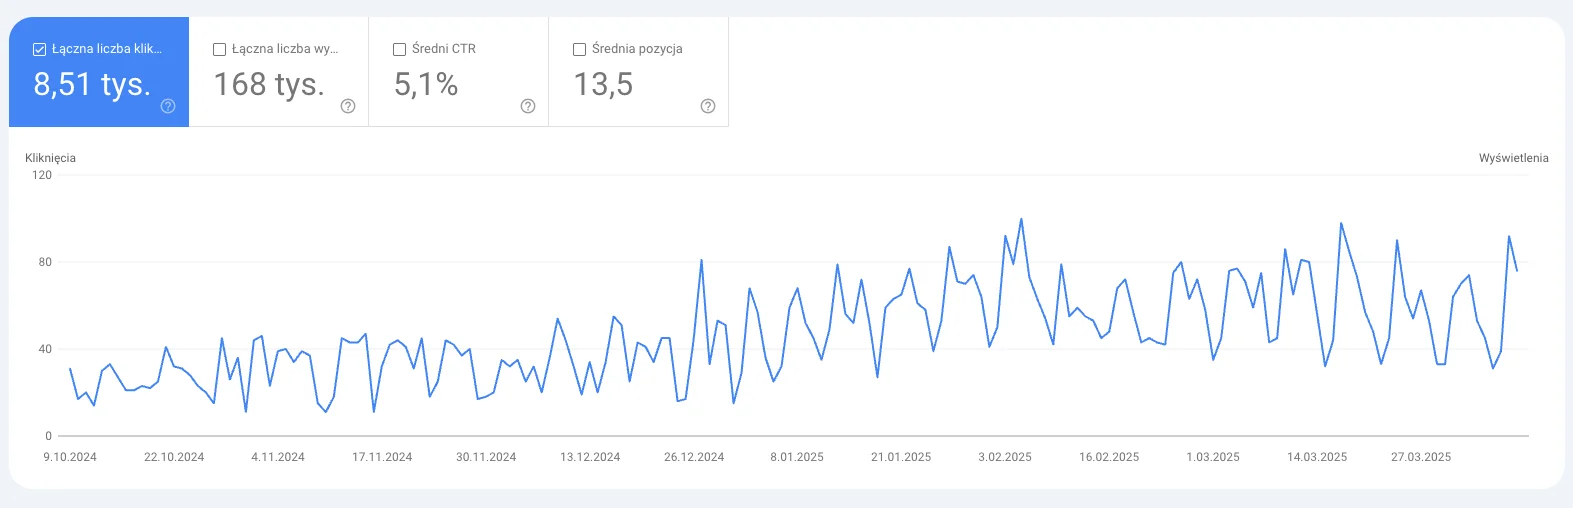The image size is (1573, 508).
Task: Click the 27.03.2025 date label
Action: point(1421,457)
